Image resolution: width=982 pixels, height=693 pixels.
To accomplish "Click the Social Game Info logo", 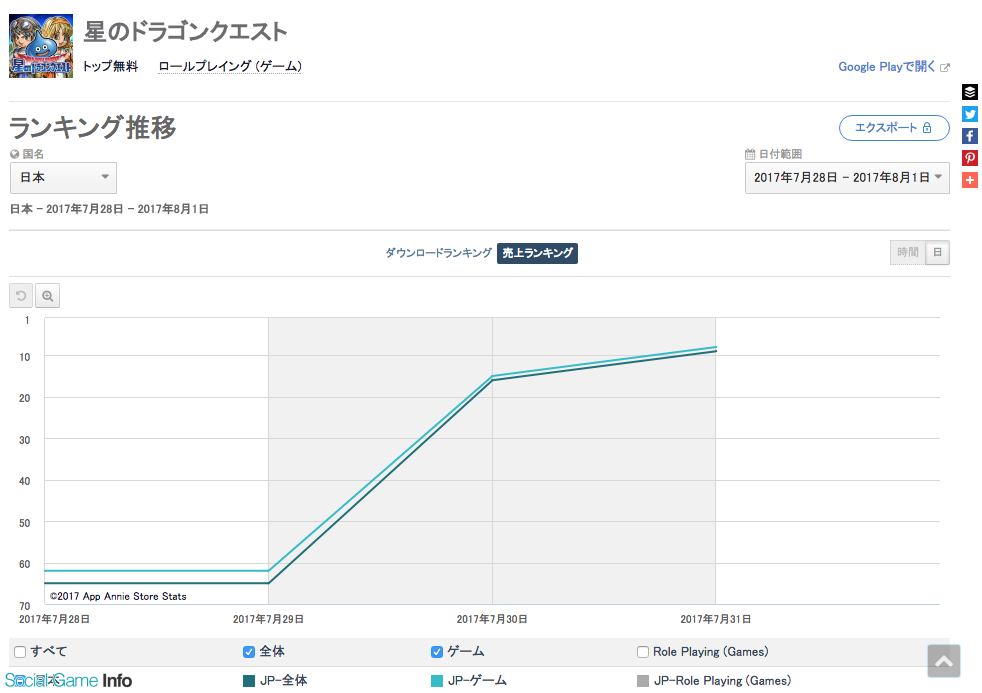I will (x=68, y=680).
